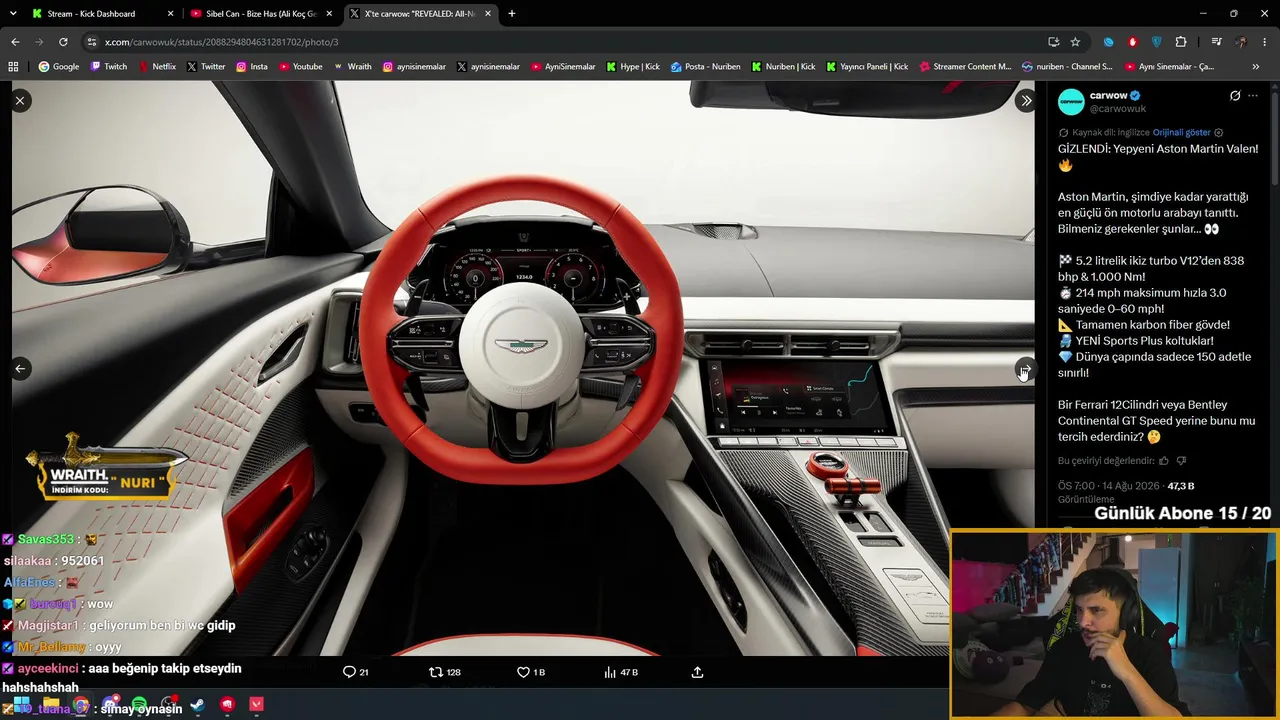Launch Valorant from the Windows taskbar
This screenshot has width=1280, height=720.
(257, 705)
